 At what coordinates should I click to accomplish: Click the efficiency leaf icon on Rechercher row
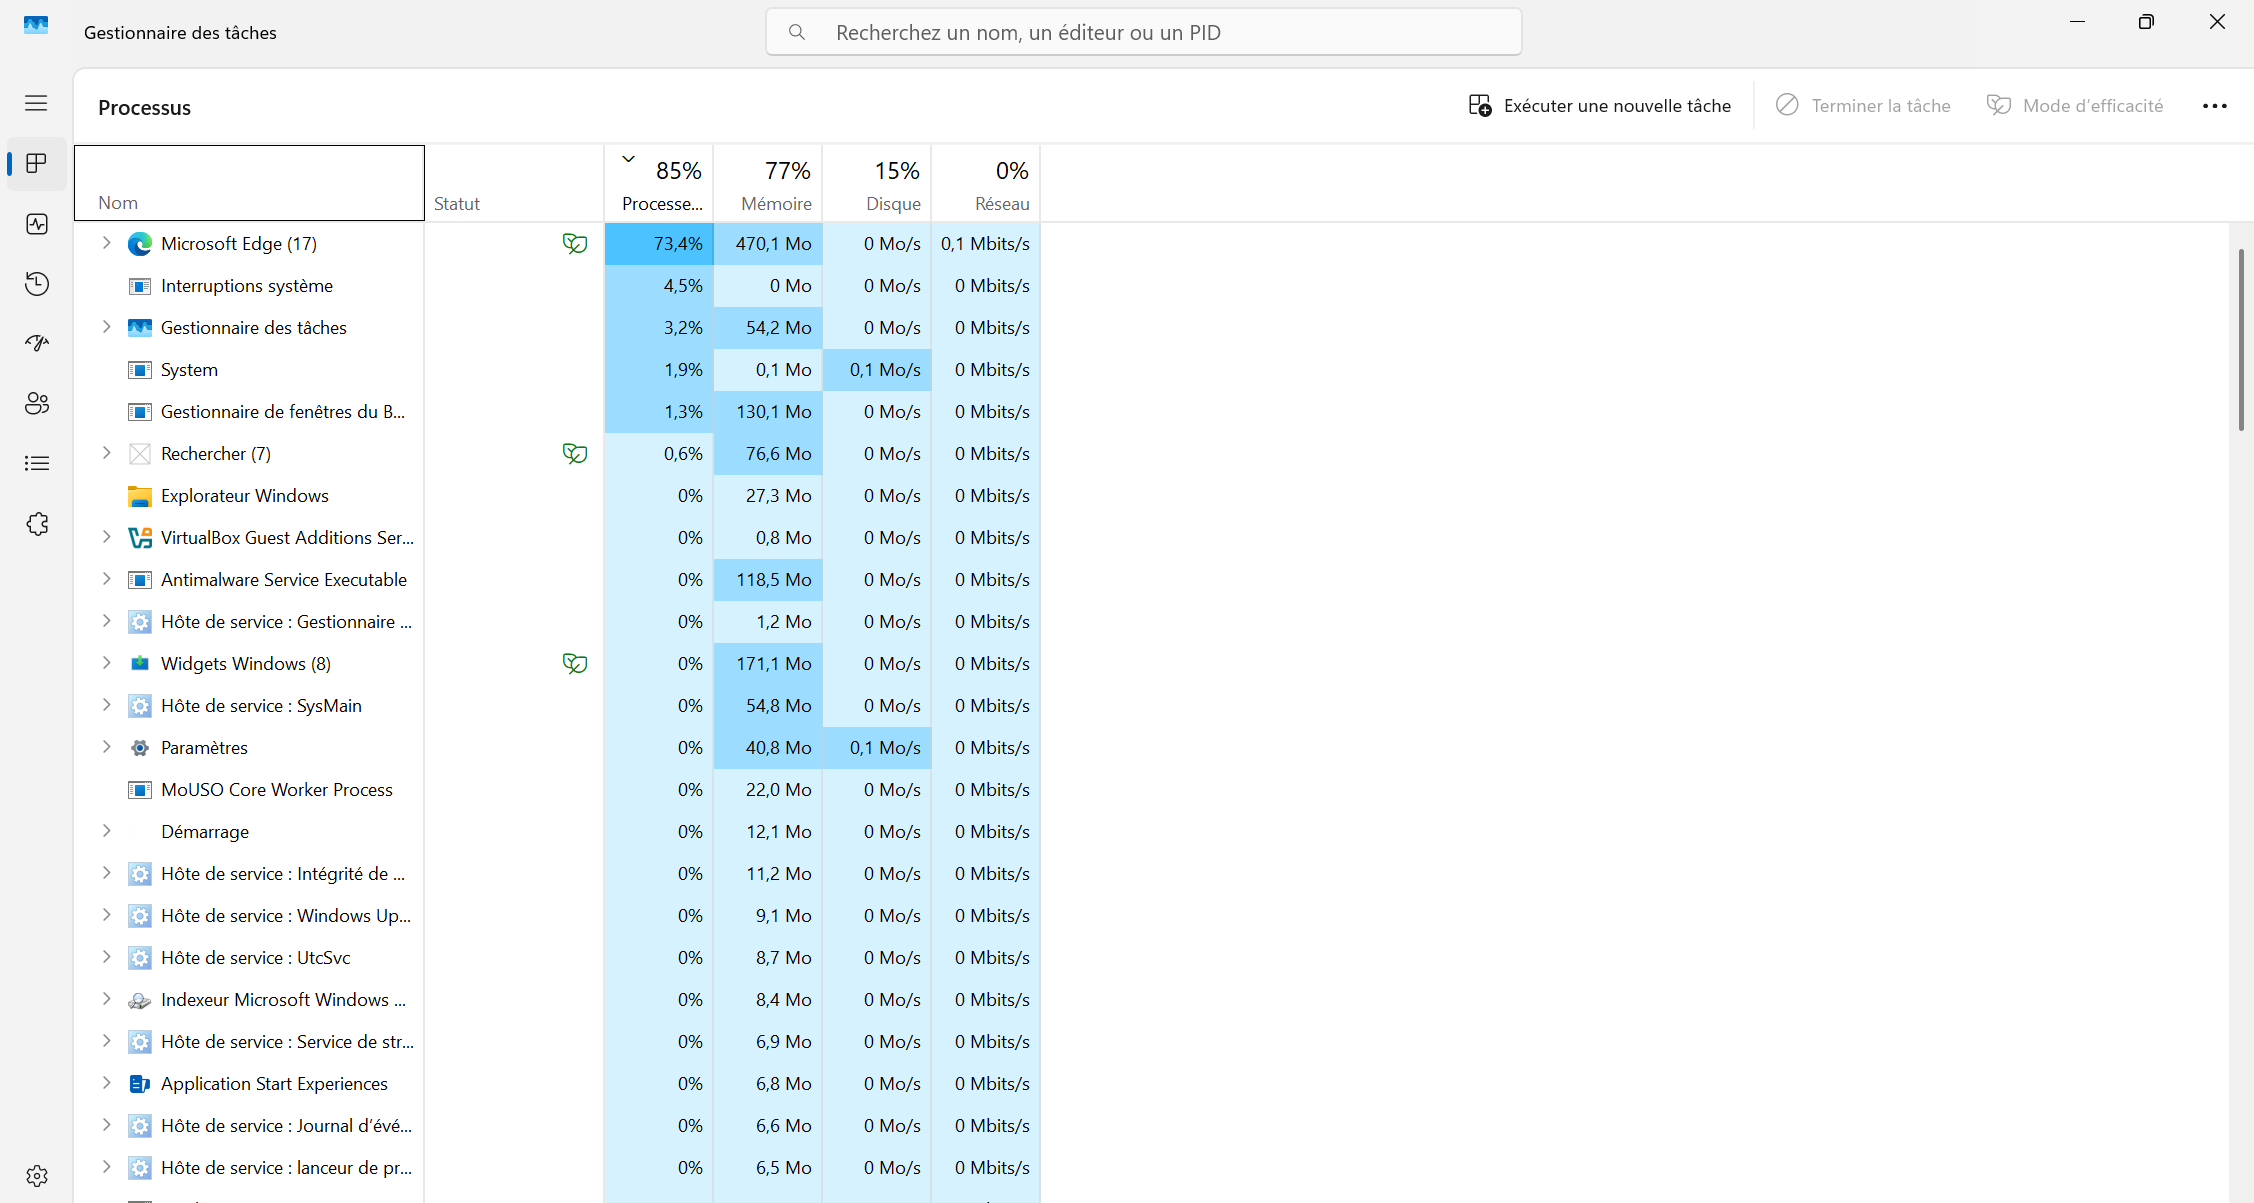[x=575, y=454]
